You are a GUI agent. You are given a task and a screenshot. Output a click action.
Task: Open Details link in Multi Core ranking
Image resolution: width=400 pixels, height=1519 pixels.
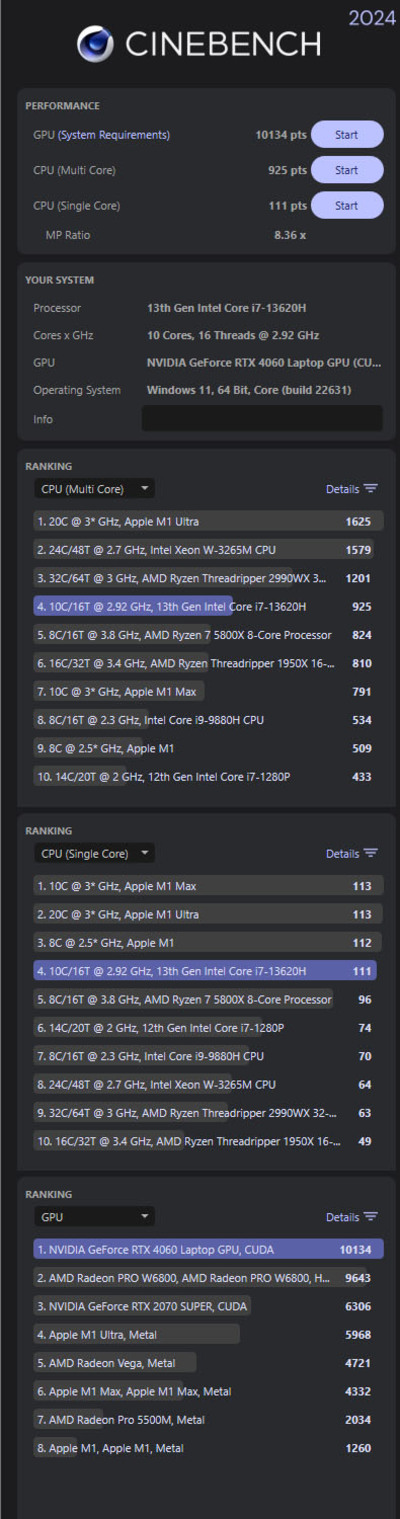(x=342, y=489)
